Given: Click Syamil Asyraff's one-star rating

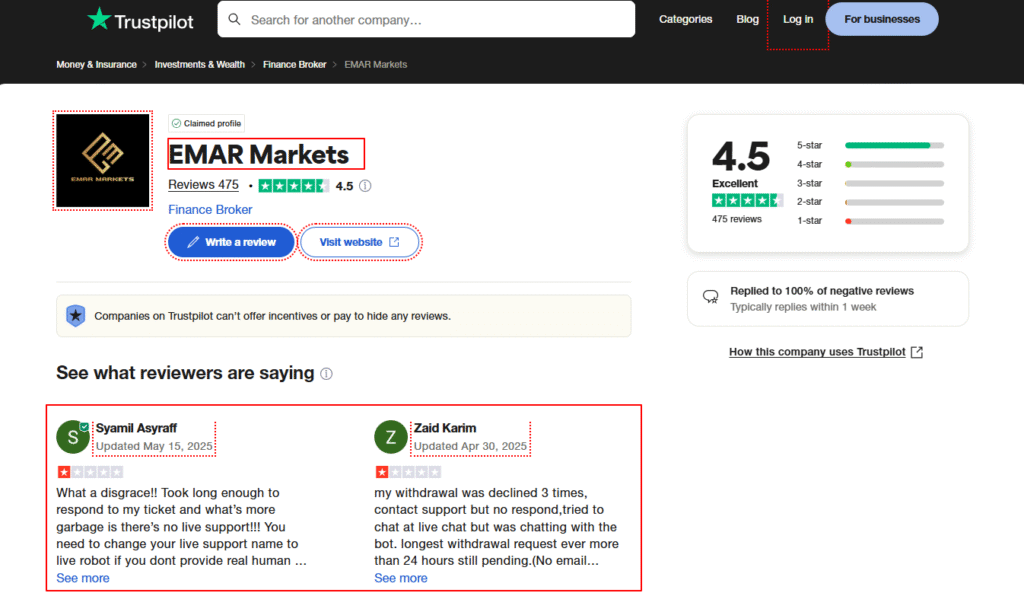Looking at the screenshot, I should tap(90, 472).
